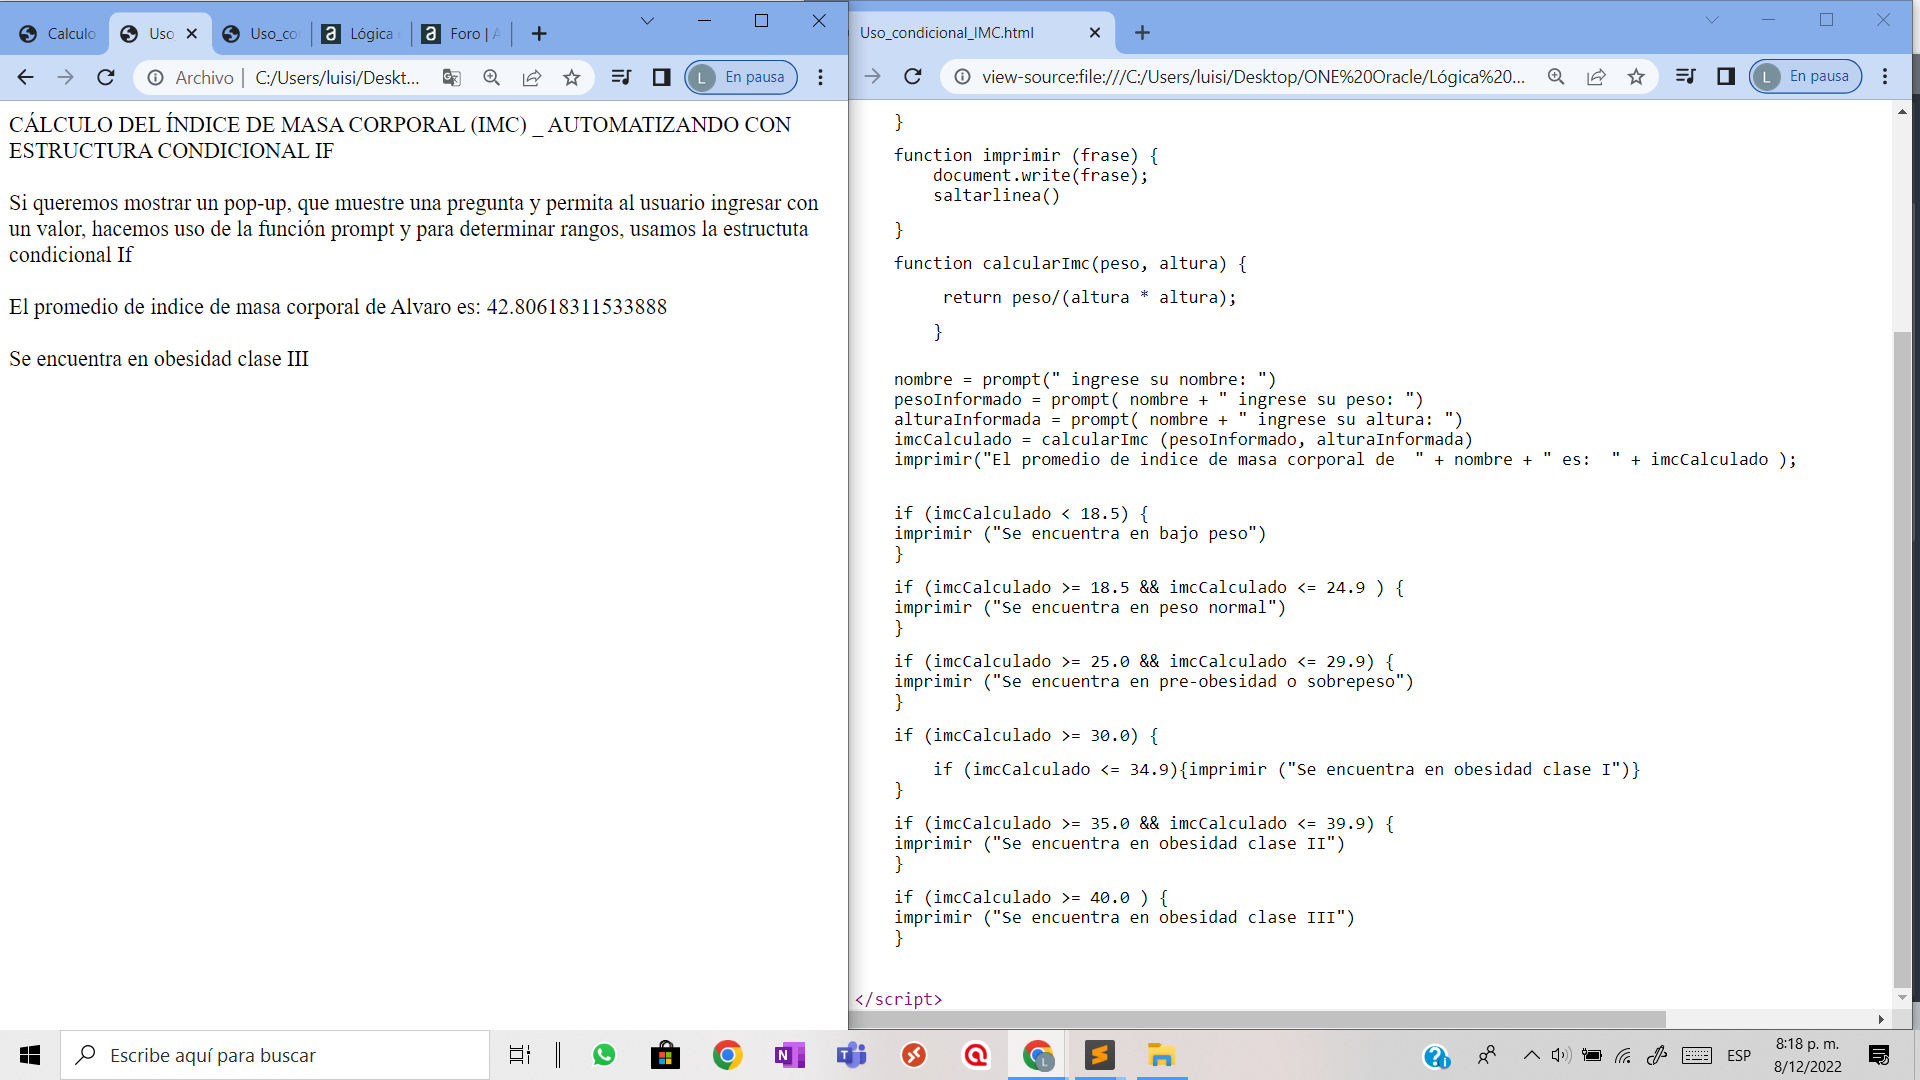Viewport: 1920px width, 1080px height.
Task: Expand tab search dropdown in right browser
Action: pos(1712,20)
